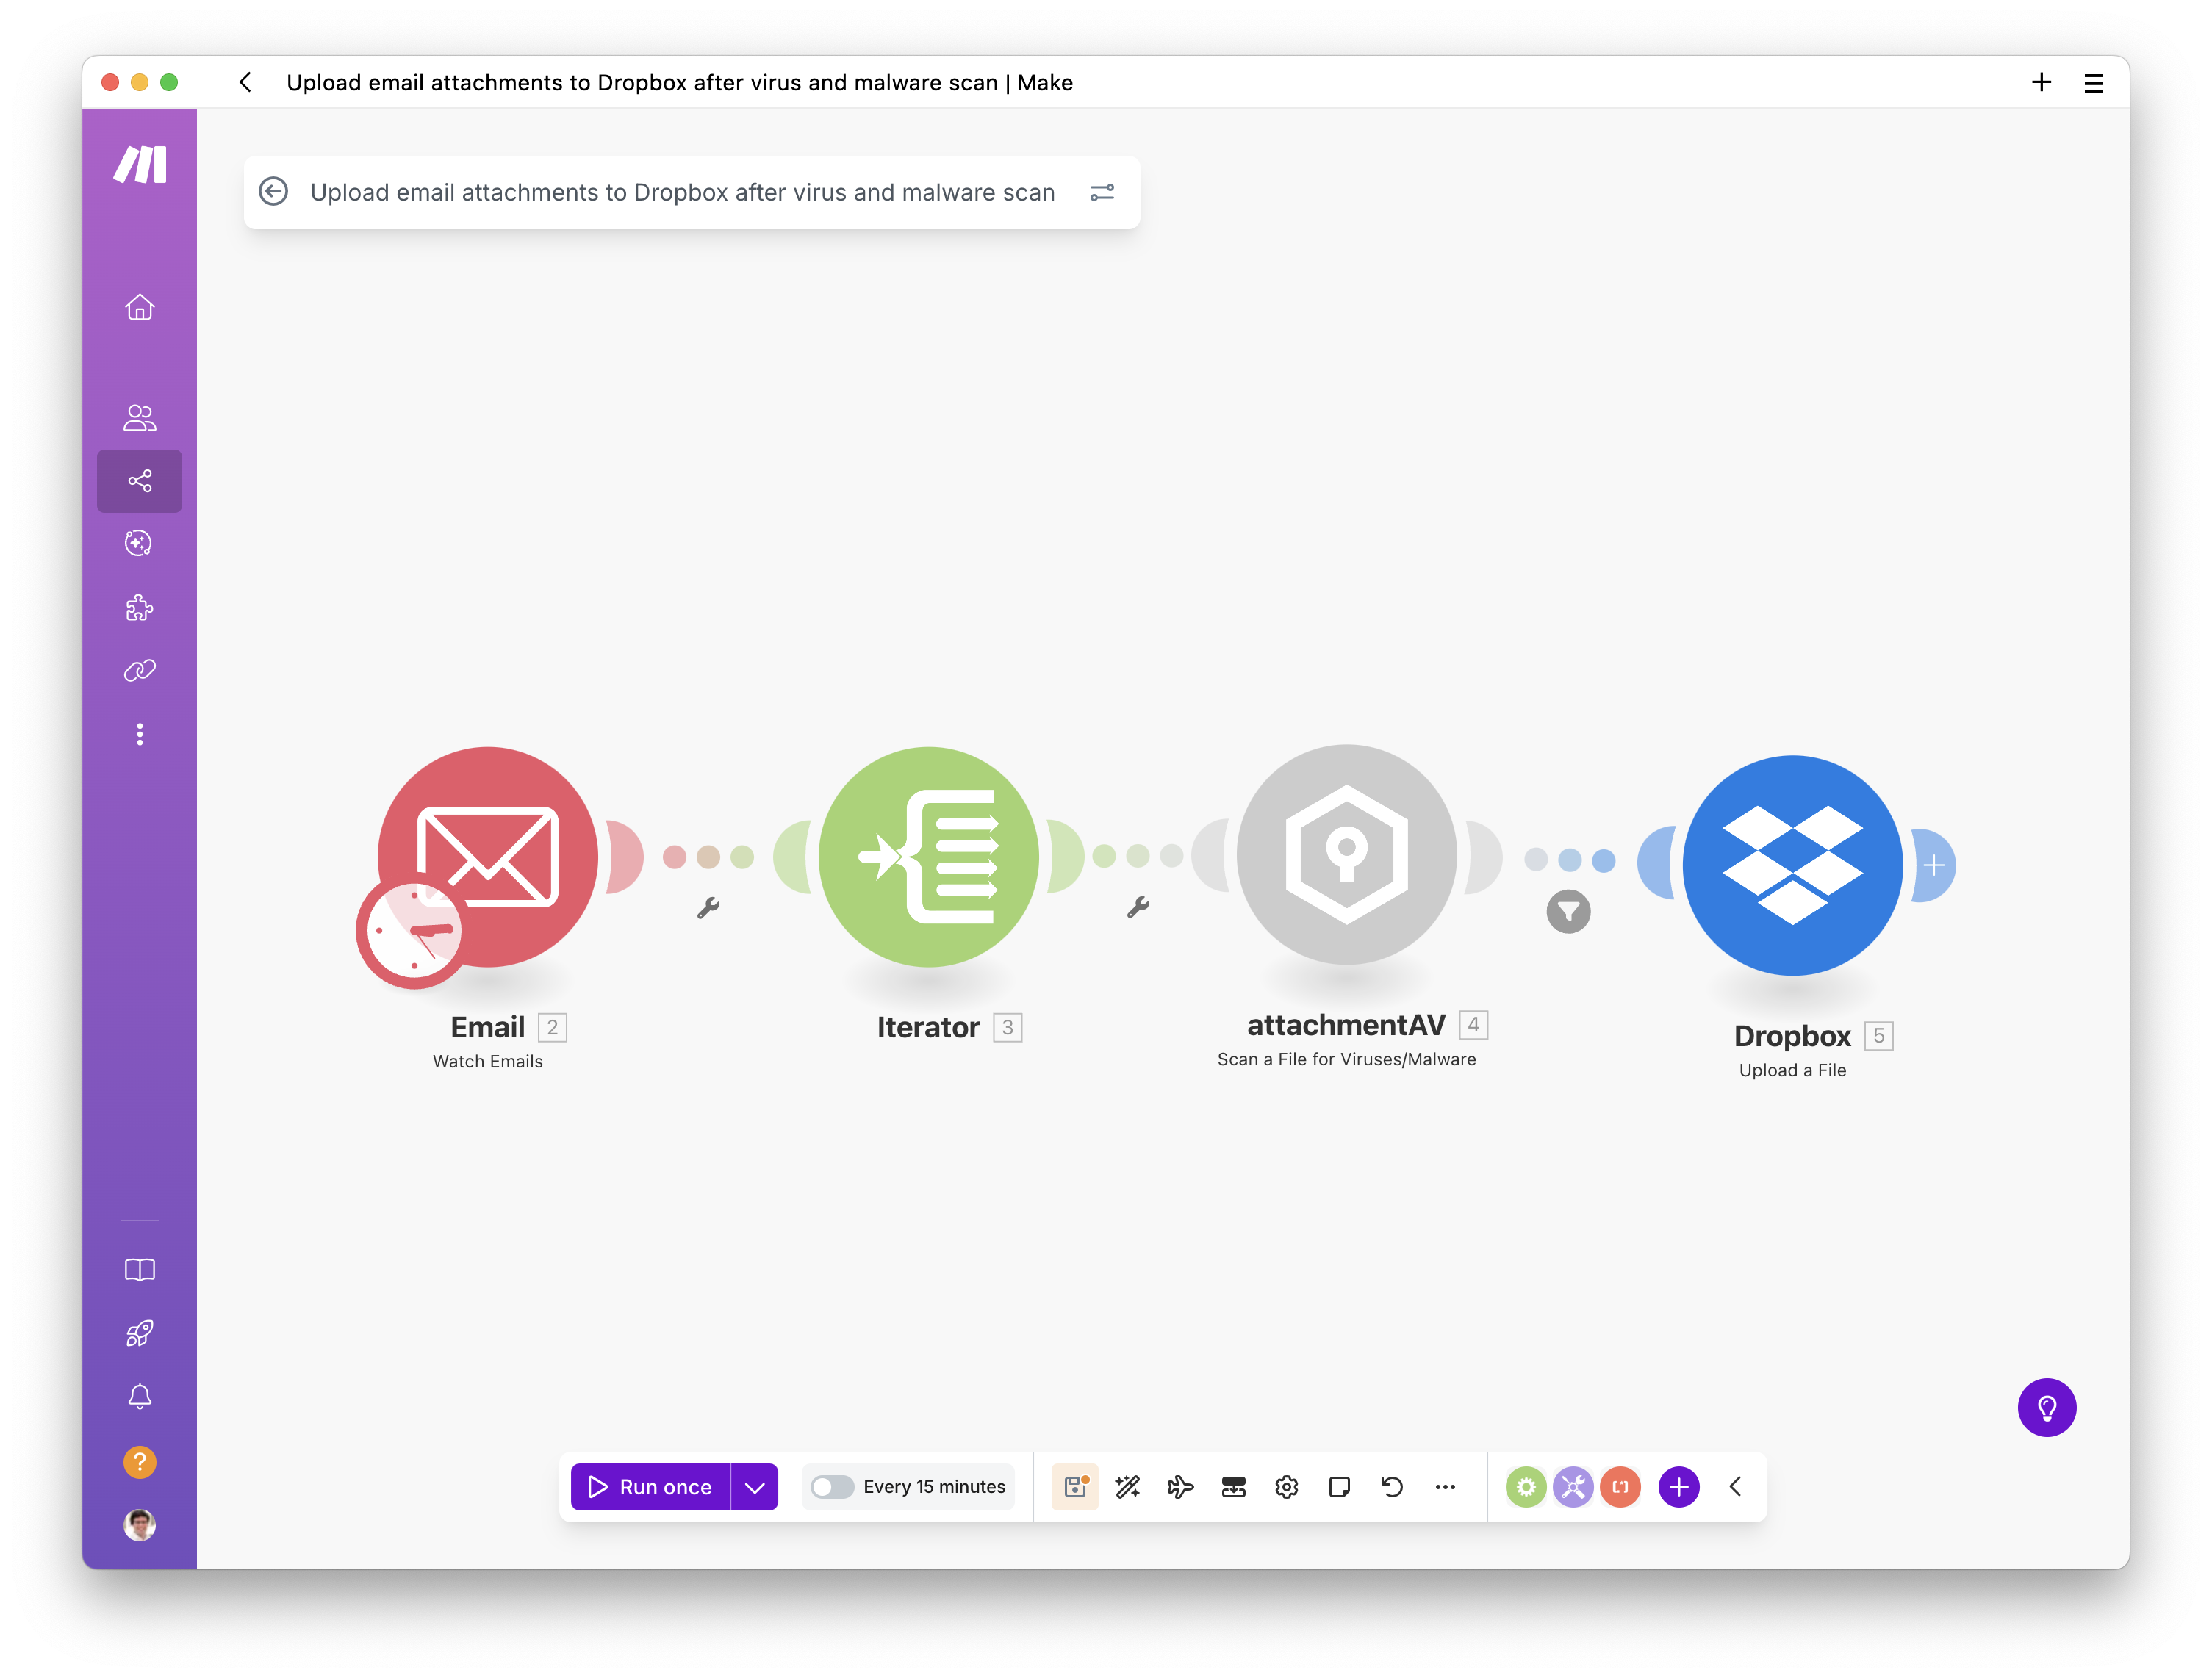The height and width of the screenshot is (1678, 2212).
Task: Open notifications with the bell icon
Action: click(139, 1397)
